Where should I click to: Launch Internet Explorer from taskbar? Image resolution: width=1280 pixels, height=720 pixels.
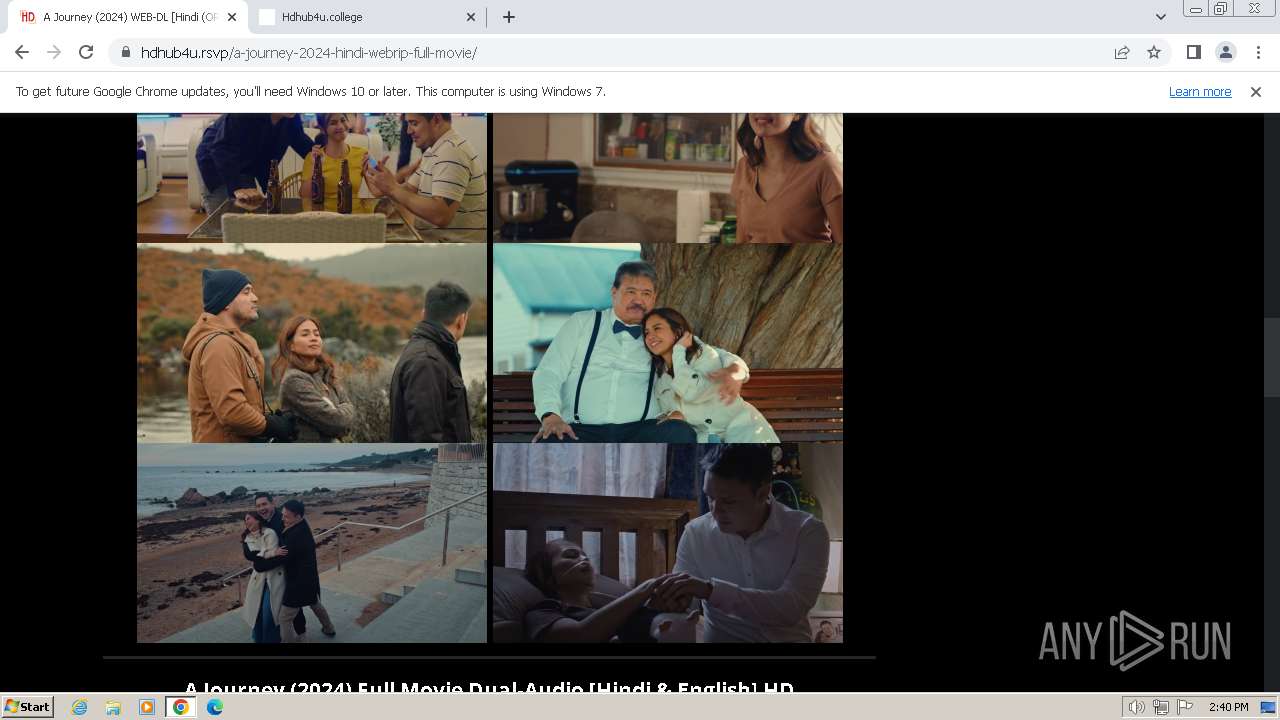79,707
